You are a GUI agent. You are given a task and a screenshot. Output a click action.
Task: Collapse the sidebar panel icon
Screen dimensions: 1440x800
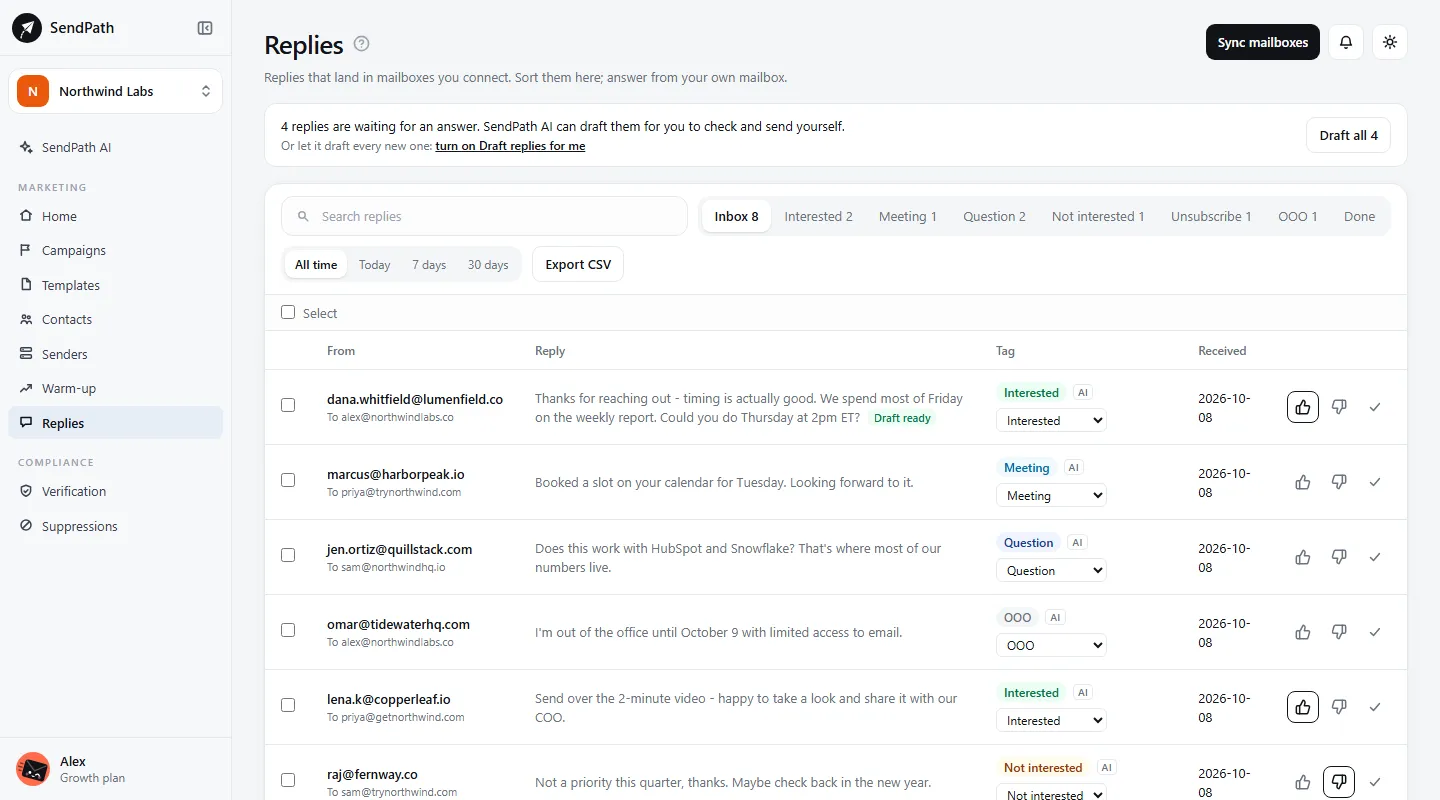205,28
